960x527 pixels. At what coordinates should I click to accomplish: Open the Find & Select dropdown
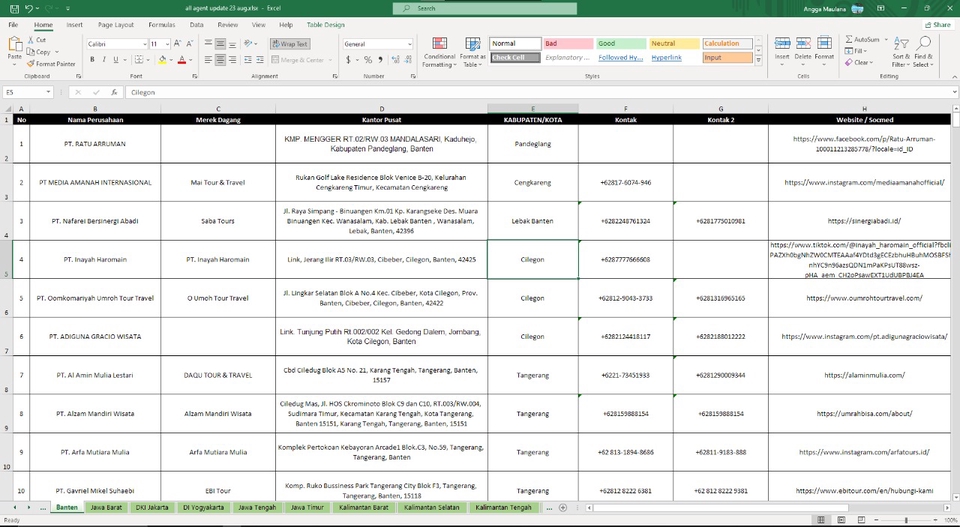[x=923, y=52]
